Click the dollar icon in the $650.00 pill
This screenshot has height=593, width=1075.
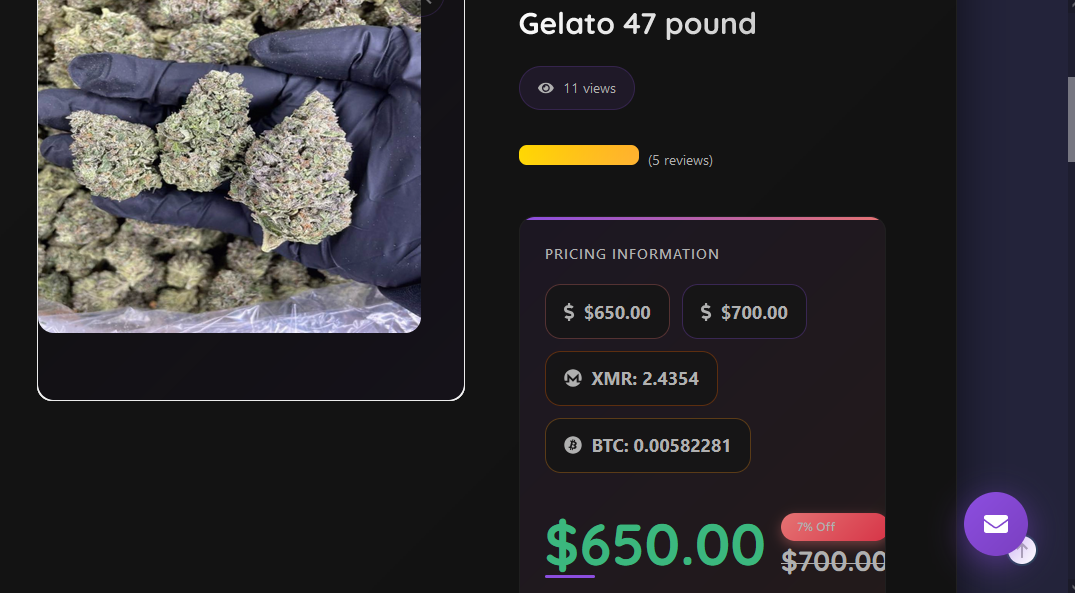point(569,312)
